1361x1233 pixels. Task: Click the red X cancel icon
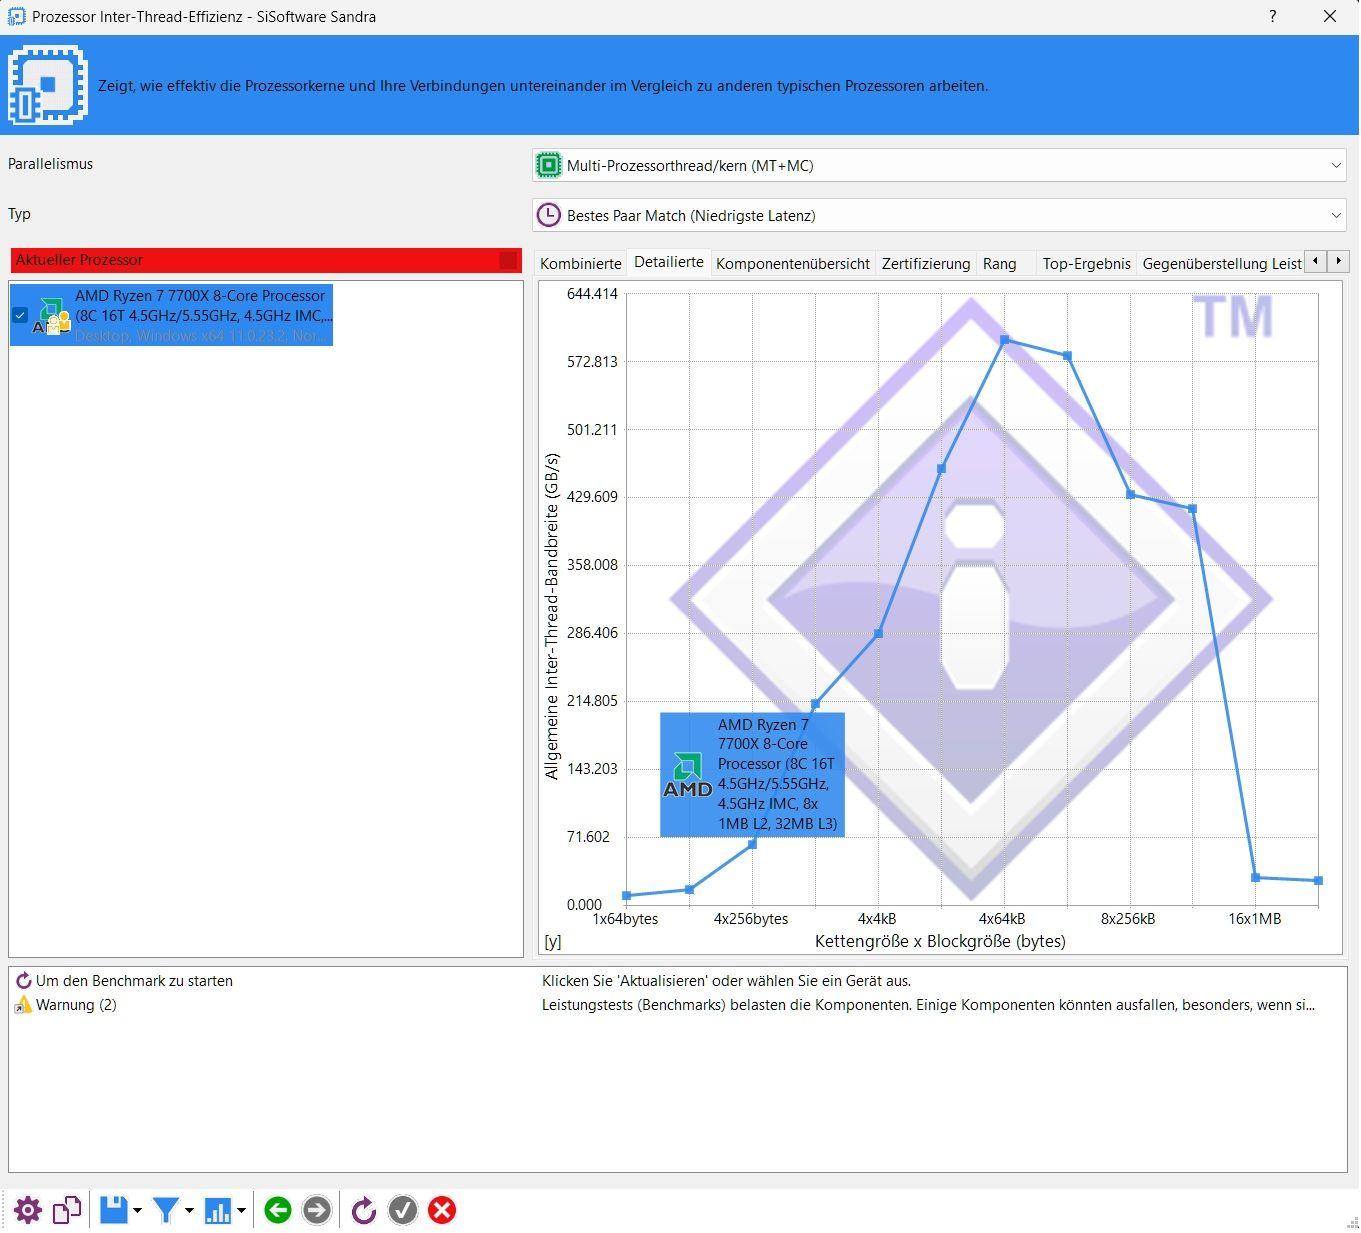[442, 1211]
